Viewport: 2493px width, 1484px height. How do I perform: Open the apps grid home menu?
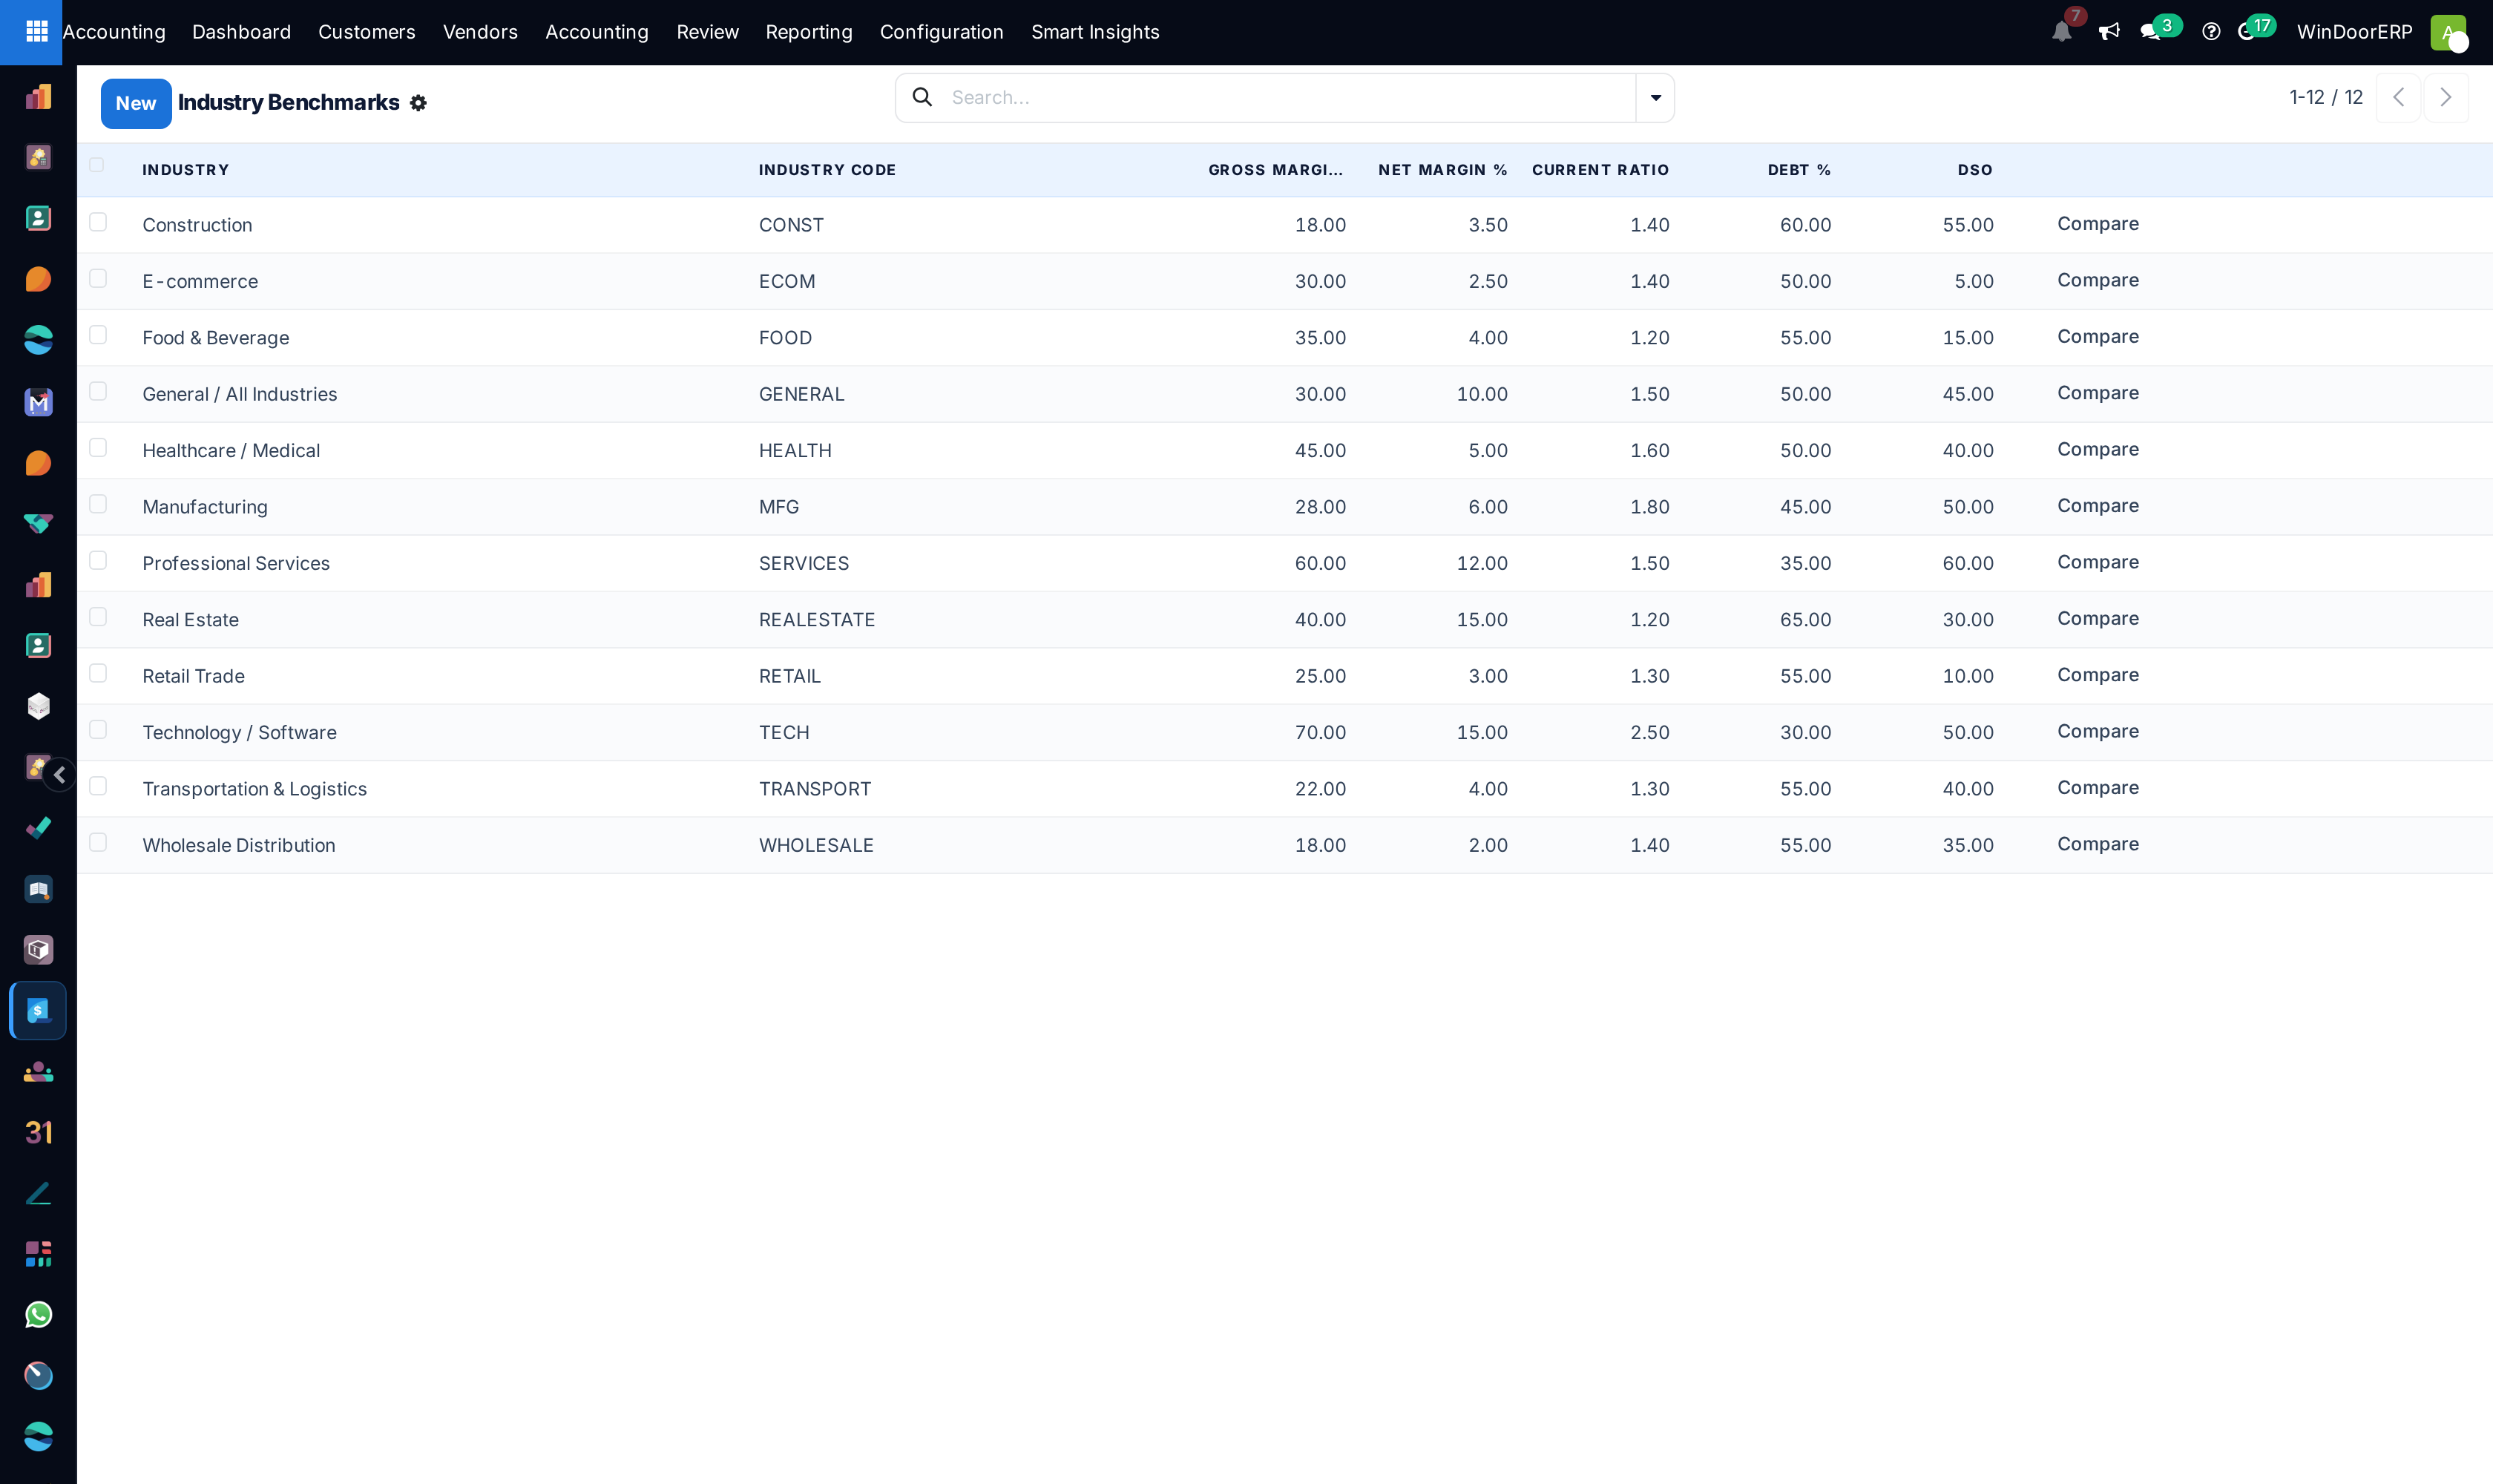(x=36, y=32)
